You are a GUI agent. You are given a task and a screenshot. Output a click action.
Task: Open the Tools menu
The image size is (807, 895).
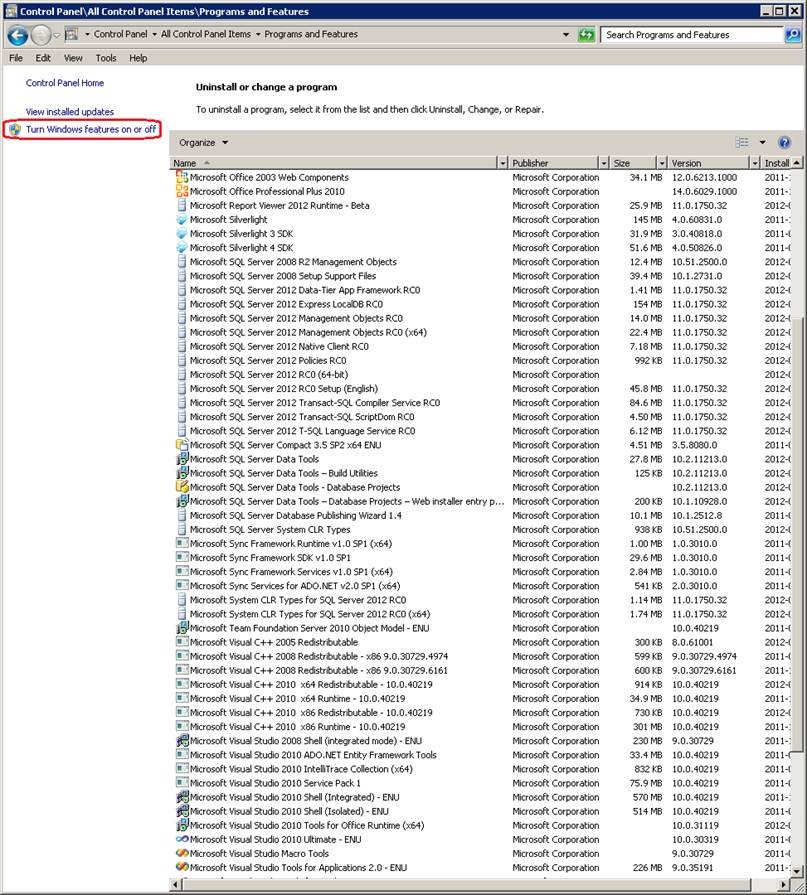[106, 58]
